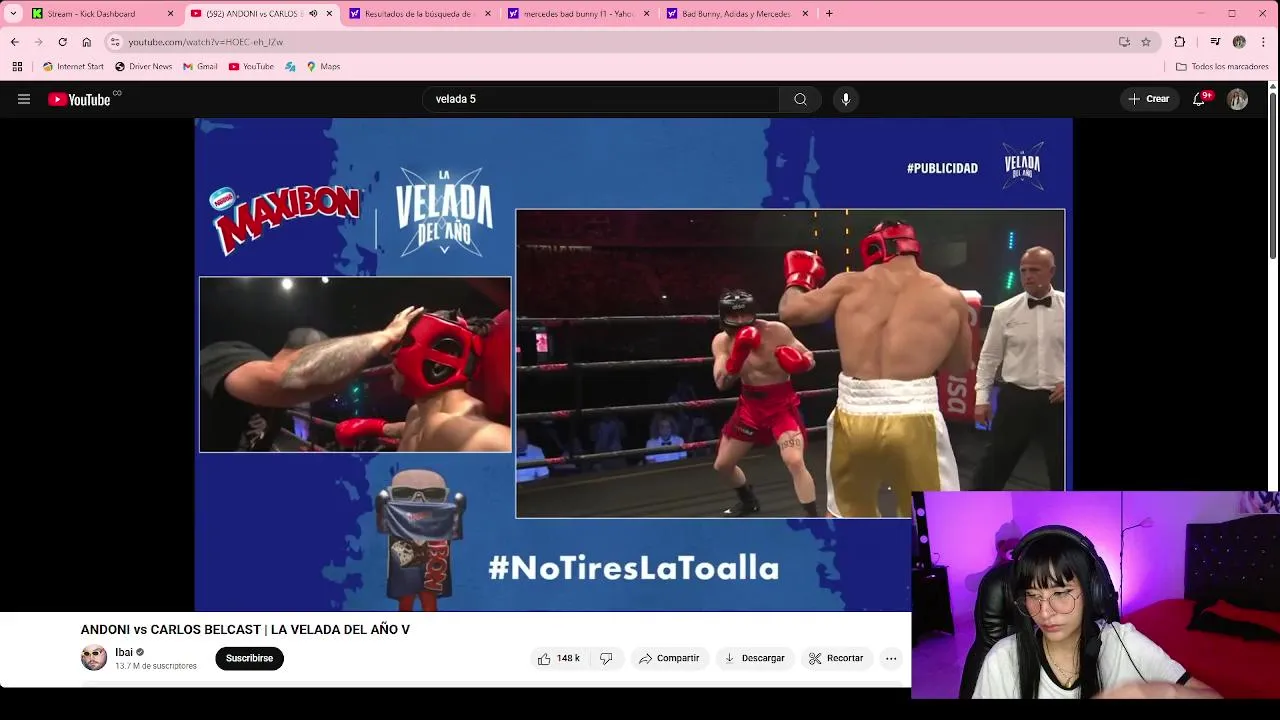The image size is (1280, 720).
Task: Bookmark this page with star icon
Action: (x=1146, y=42)
